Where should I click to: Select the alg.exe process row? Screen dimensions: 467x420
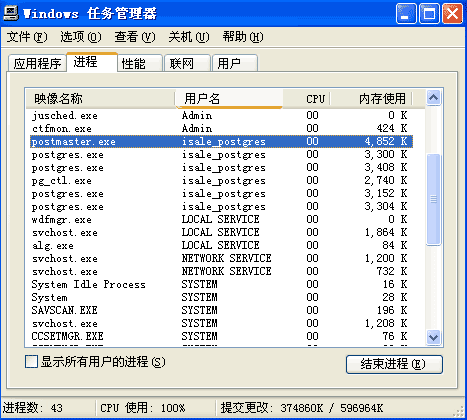click(x=221, y=245)
